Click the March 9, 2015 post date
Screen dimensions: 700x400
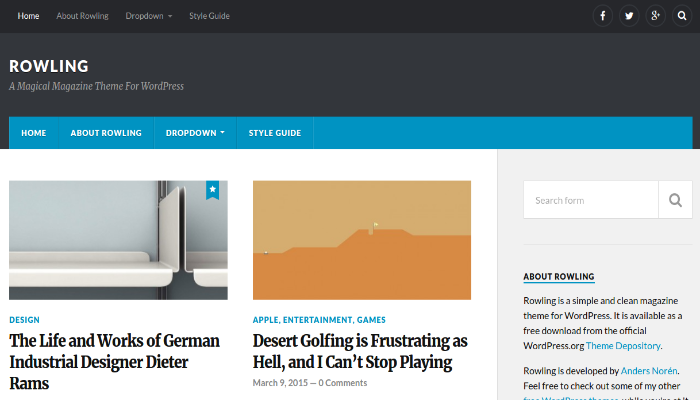tap(280, 383)
